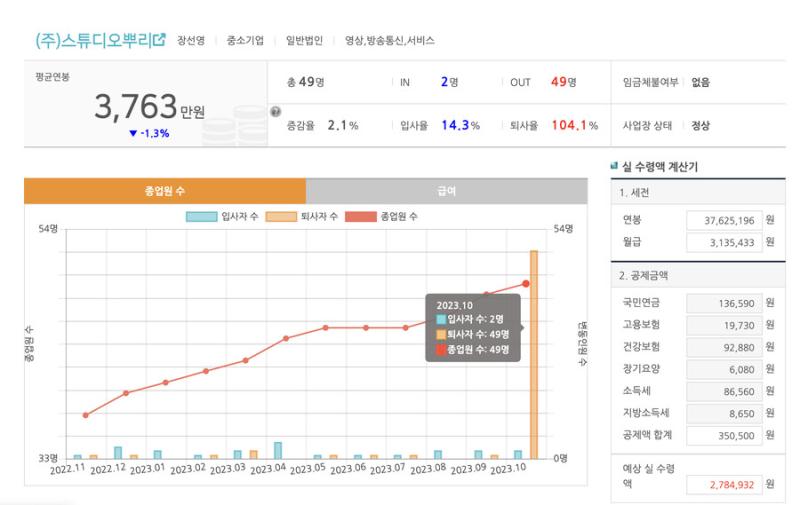Click the OUT 49명 value
The height and width of the screenshot is (505, 800).
pos(563,82)
